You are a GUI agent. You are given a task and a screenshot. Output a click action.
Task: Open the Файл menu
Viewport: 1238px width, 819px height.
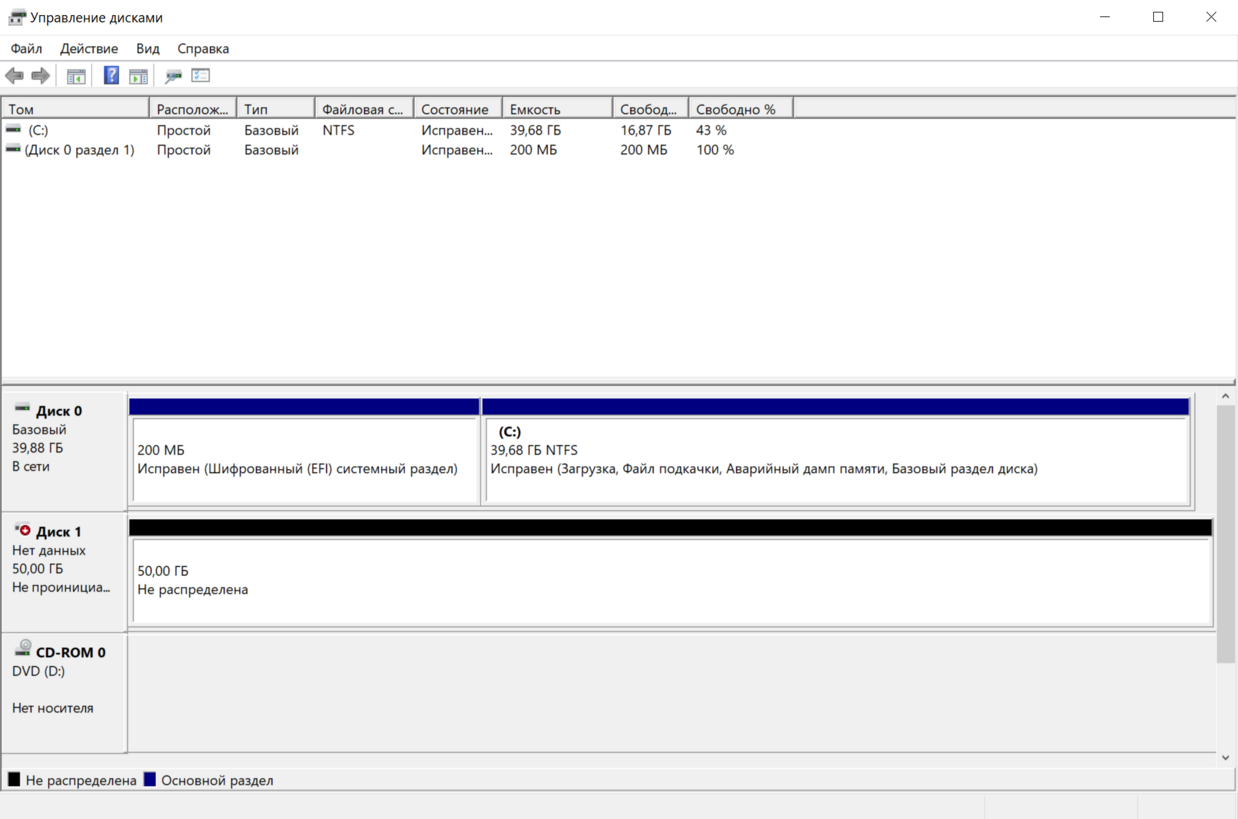[26, 48]
